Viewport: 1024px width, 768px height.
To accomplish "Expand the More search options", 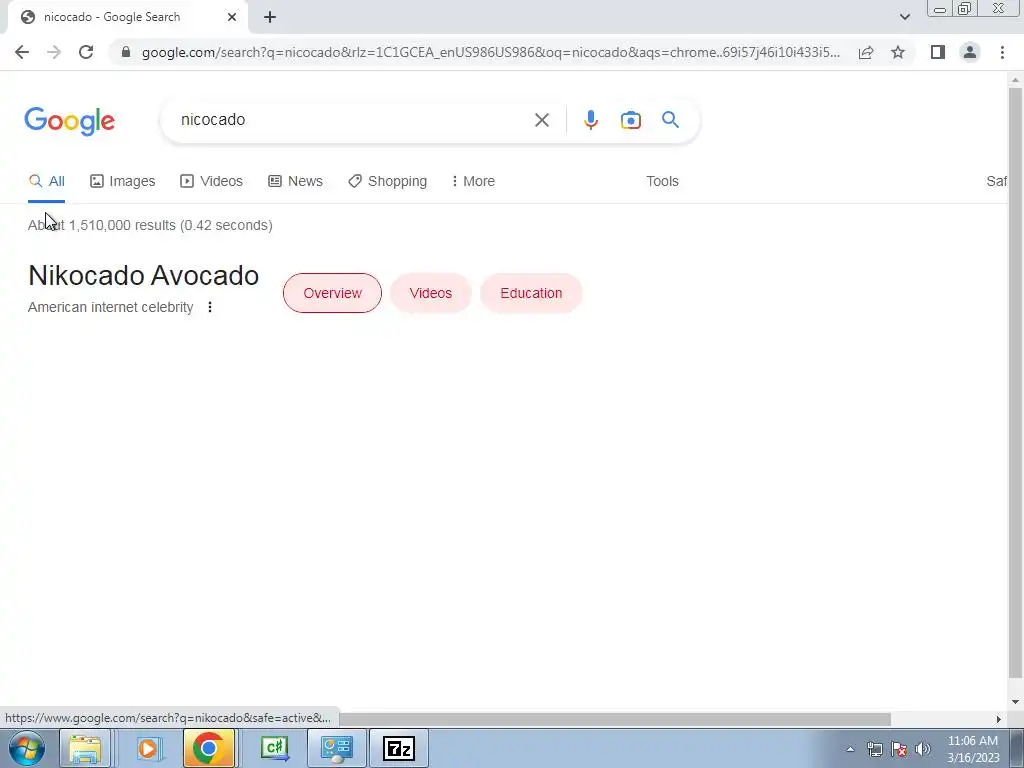I will click(473, 181).
